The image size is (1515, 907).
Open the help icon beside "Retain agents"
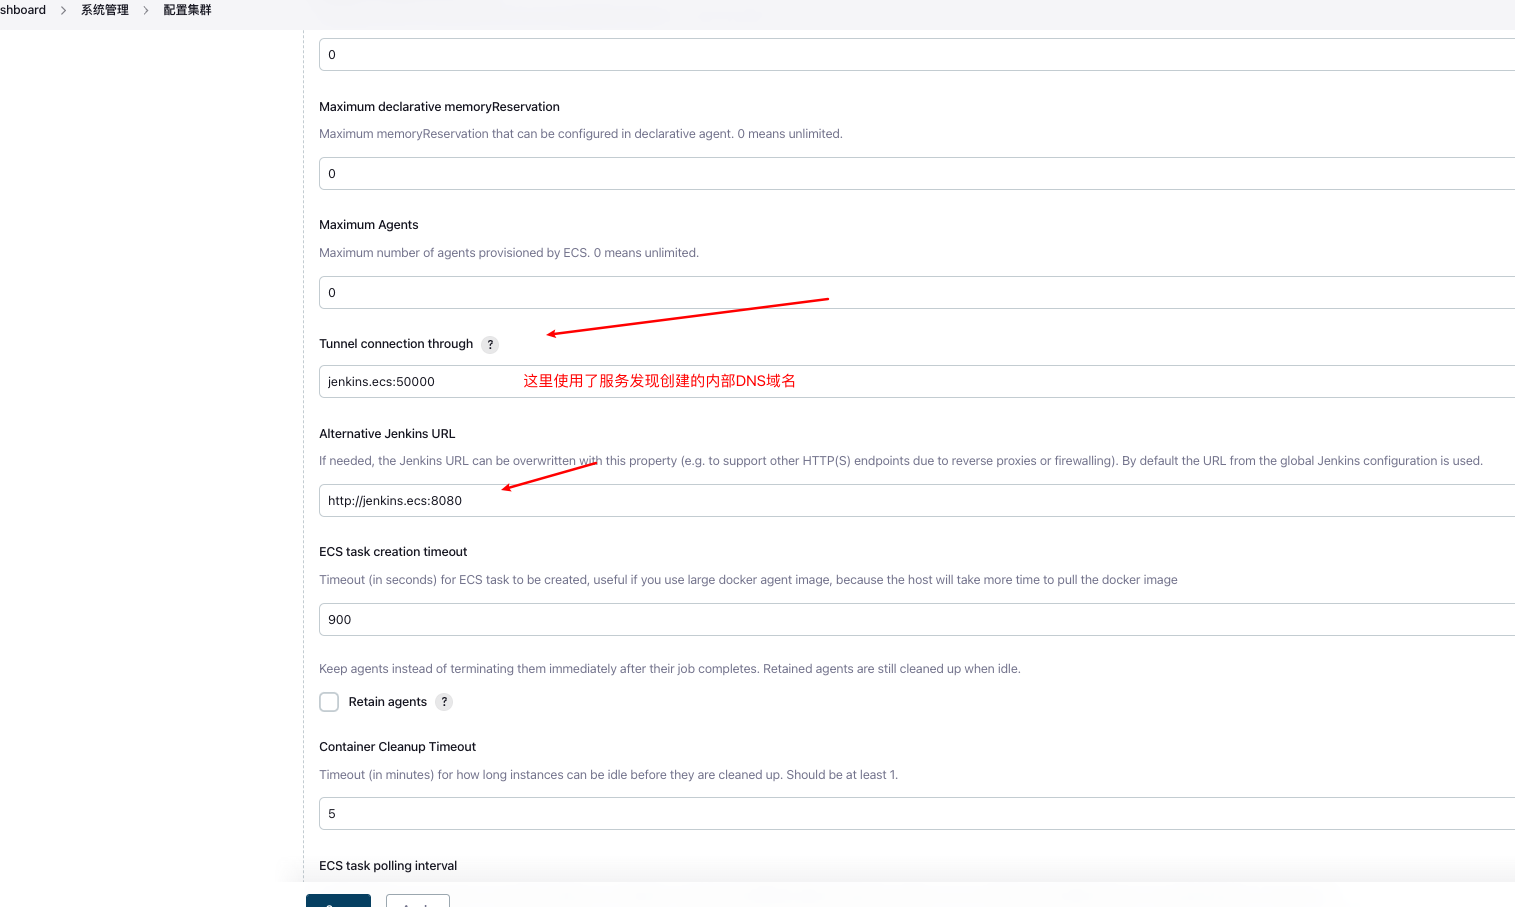pyautogui.click(x=444, y=702)
